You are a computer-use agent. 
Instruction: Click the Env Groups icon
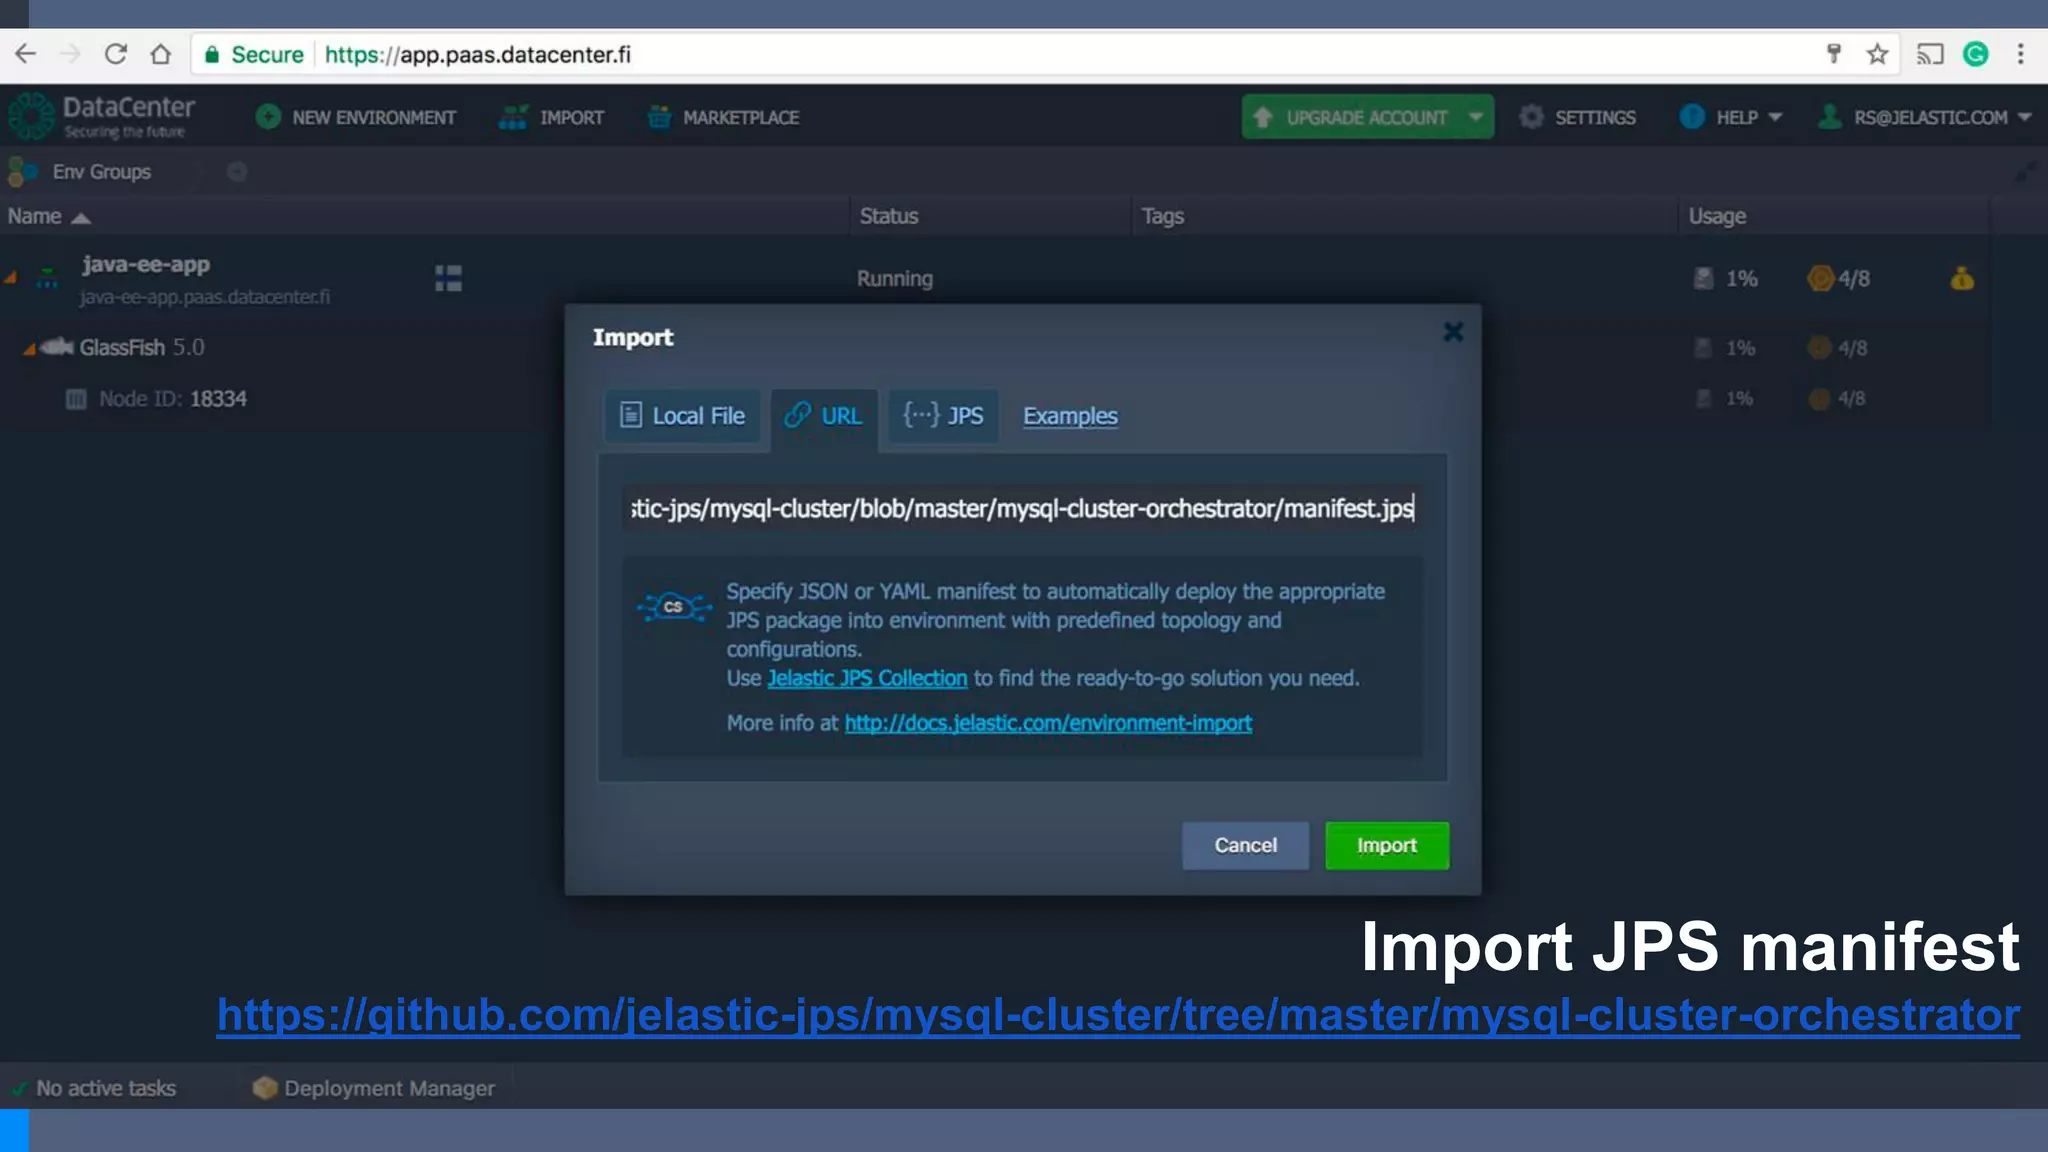click(22, 172)
